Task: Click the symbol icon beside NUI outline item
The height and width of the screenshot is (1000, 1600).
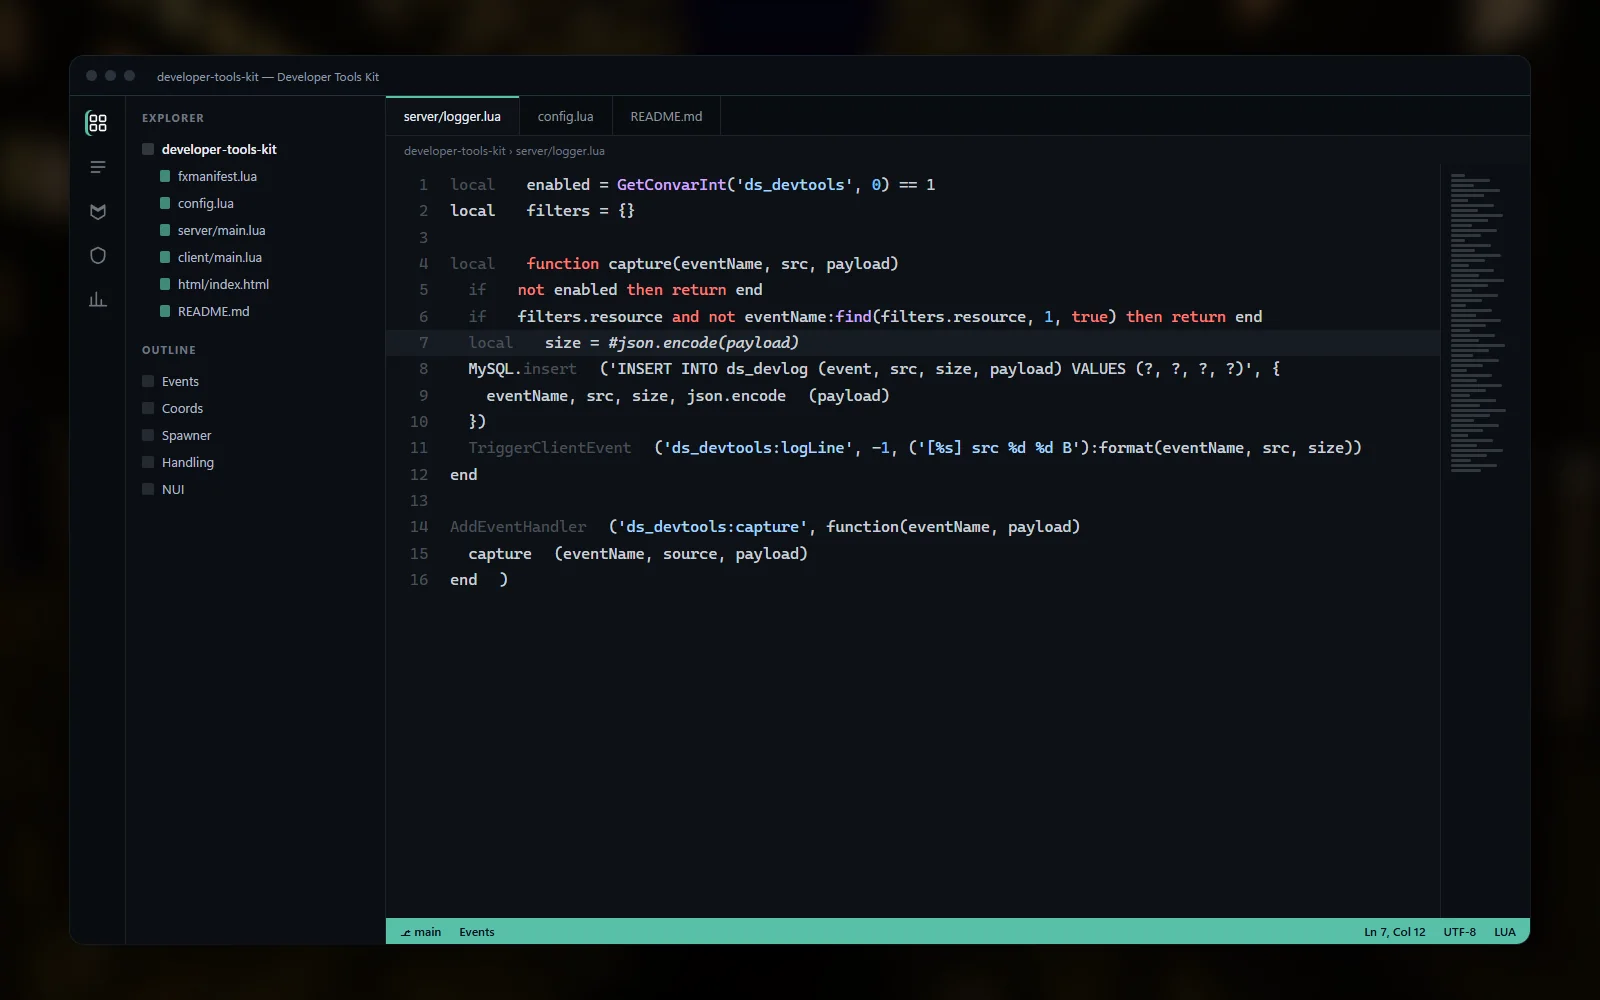Action: [x=148, y=489]
